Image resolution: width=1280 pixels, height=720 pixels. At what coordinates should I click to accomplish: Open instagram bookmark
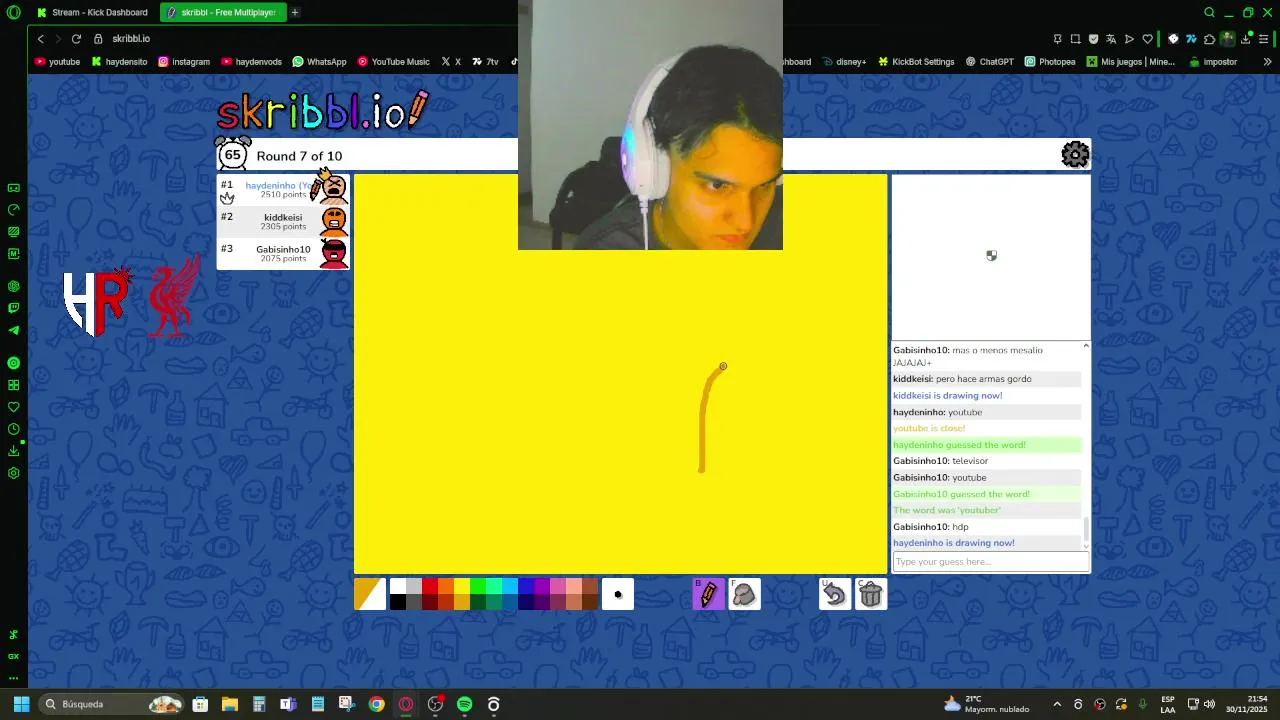184,62
